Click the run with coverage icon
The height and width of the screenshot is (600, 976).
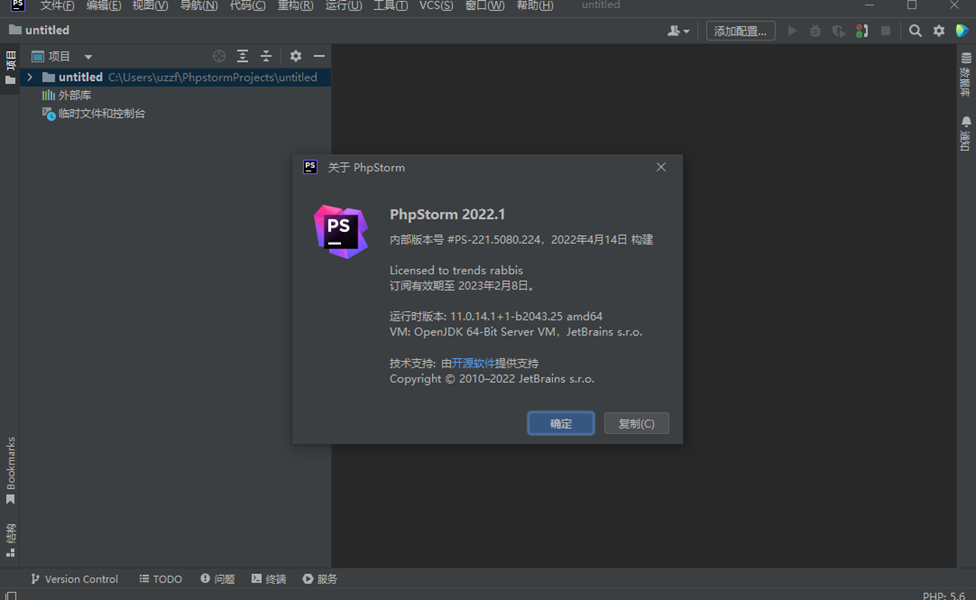point(838,30)
